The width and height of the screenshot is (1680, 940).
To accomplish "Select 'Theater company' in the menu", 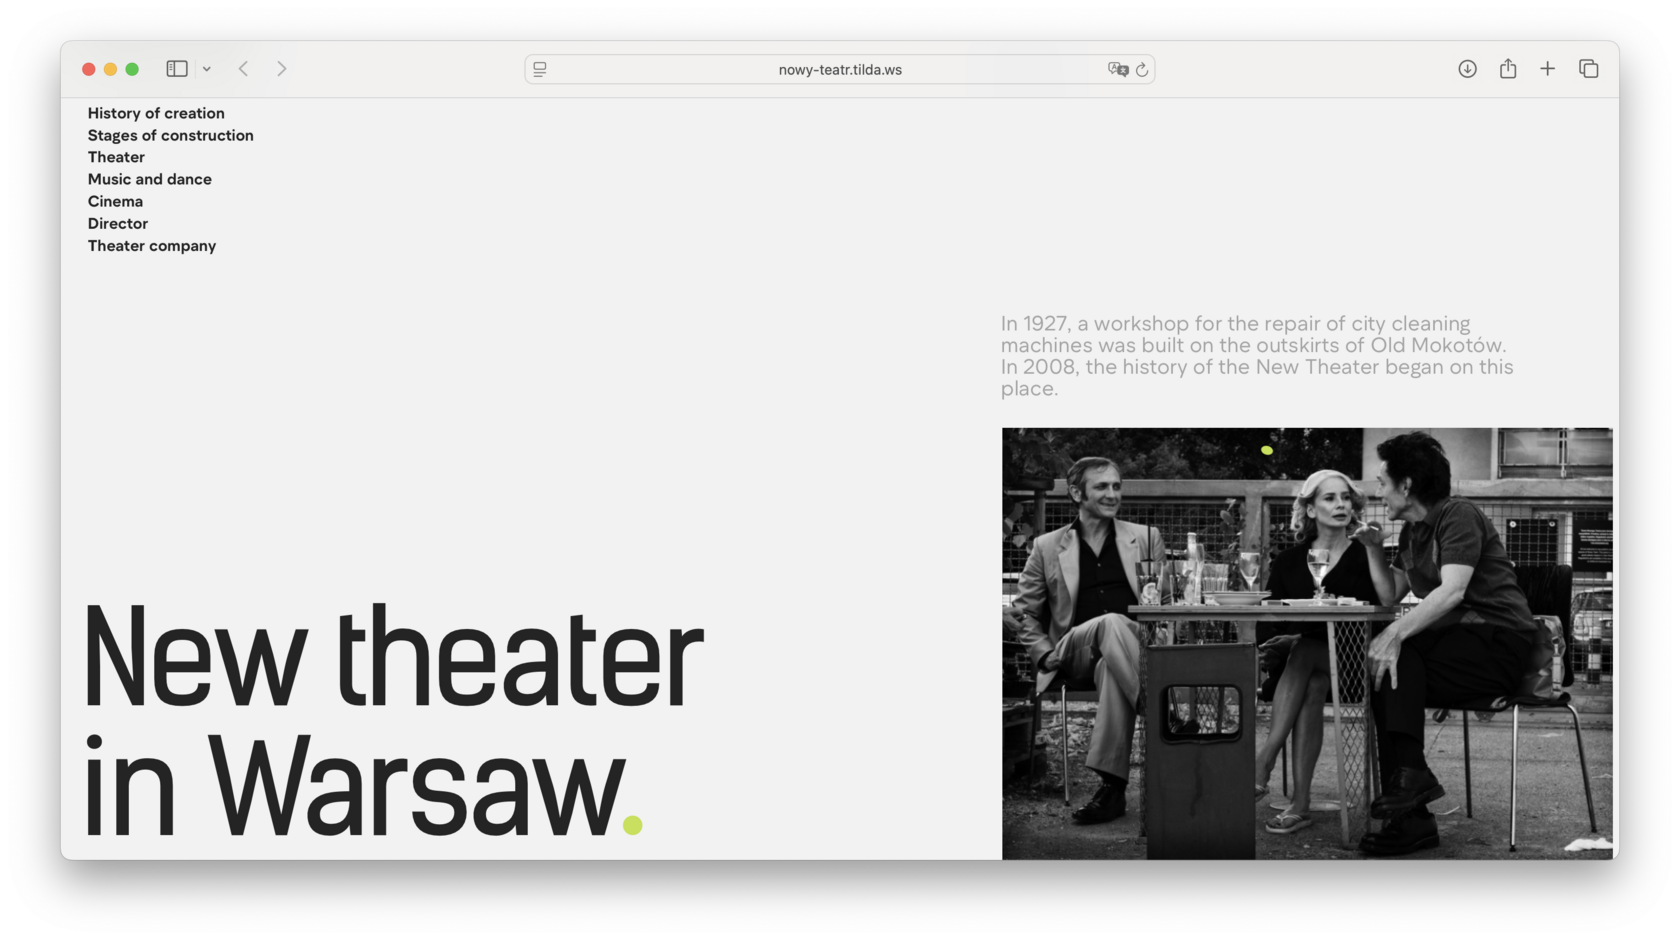I will point(152,245).
